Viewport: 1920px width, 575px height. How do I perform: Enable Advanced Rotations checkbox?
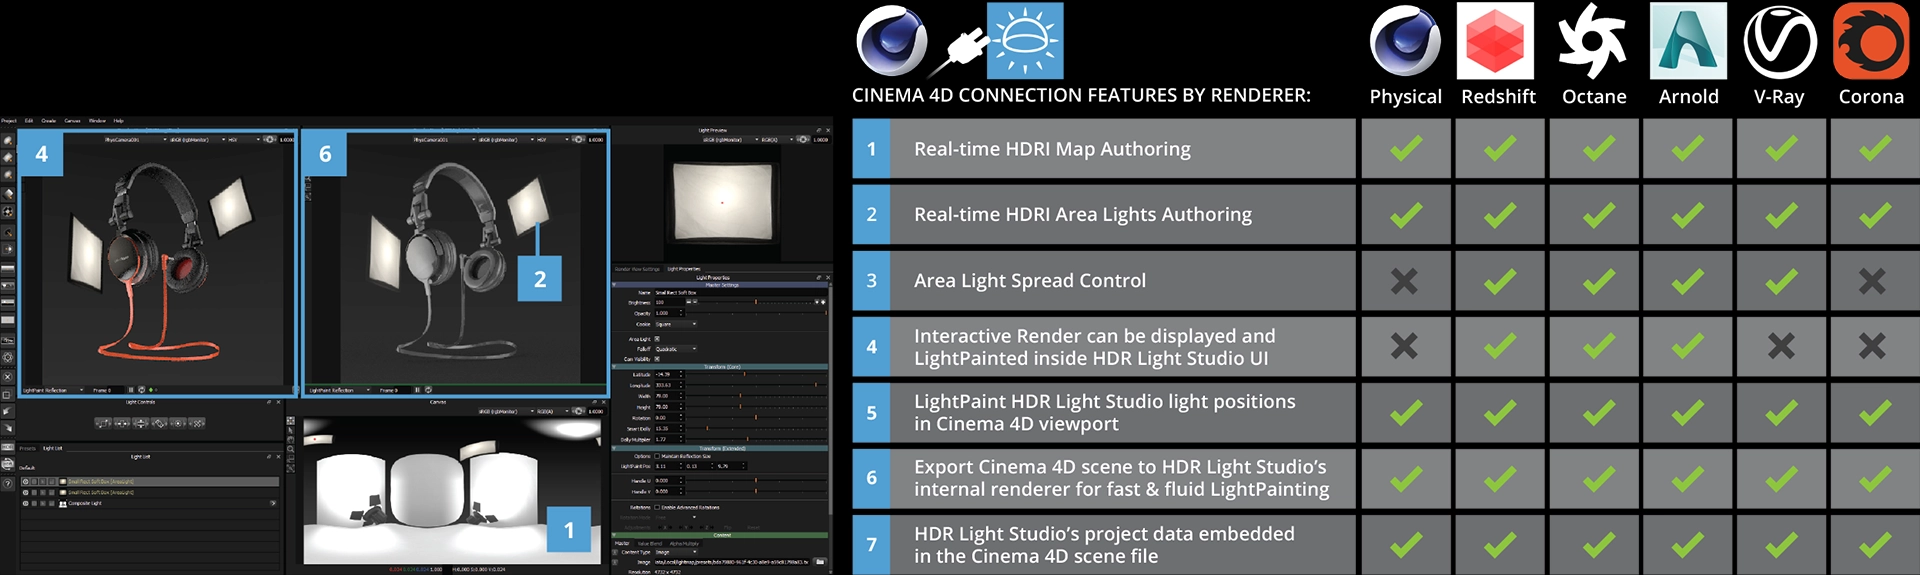tap(657, 507)
